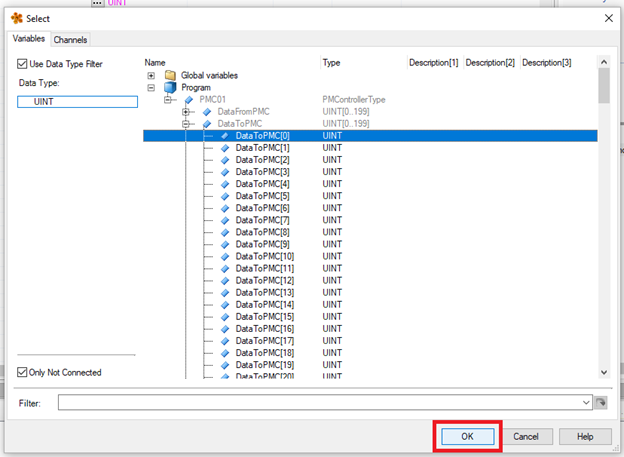
Task: Switch to the Channels tab
Action: 70,40
